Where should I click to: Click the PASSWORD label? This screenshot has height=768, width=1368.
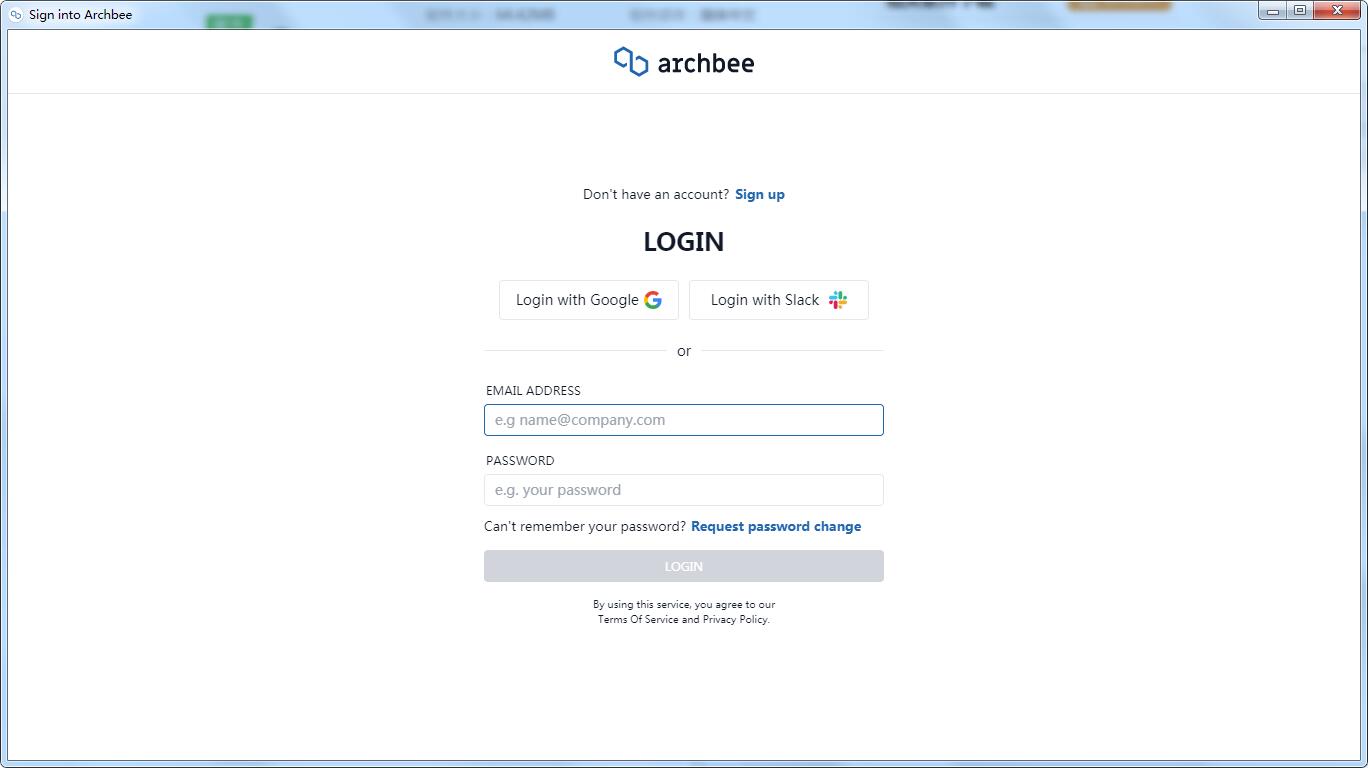pos(520,461)
